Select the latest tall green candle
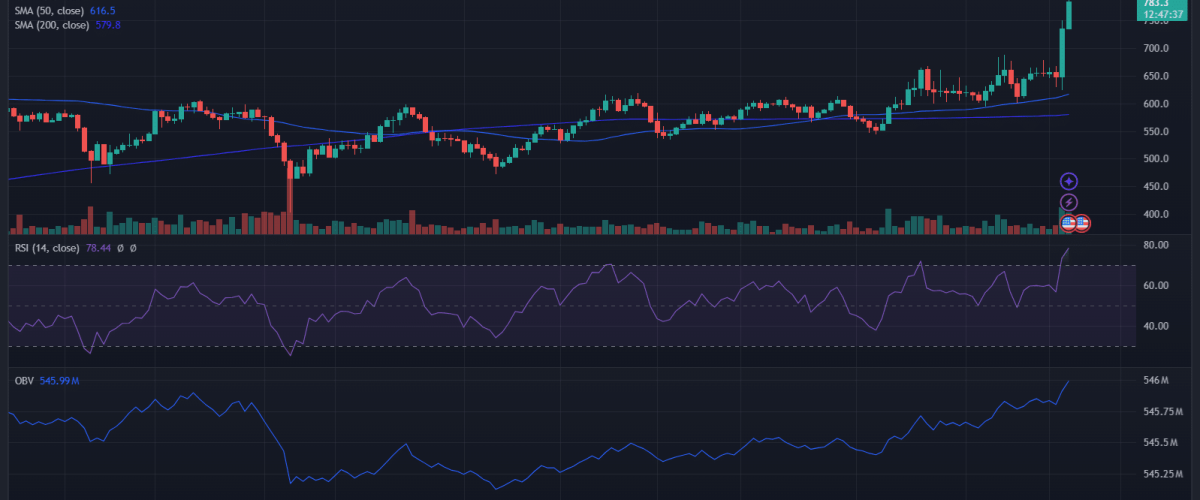This screenshot has width=1200, height=500. click(x=1069, y=15)
